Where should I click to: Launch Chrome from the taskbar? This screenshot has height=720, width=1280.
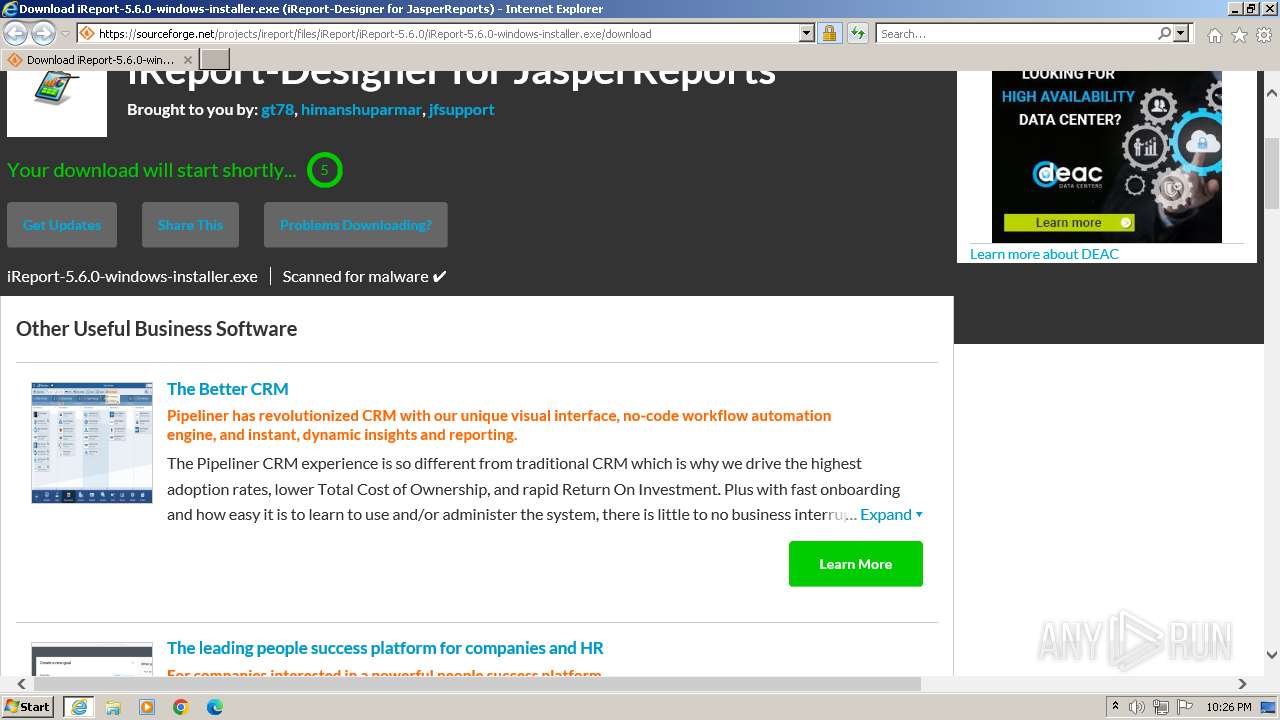[181, 707]
